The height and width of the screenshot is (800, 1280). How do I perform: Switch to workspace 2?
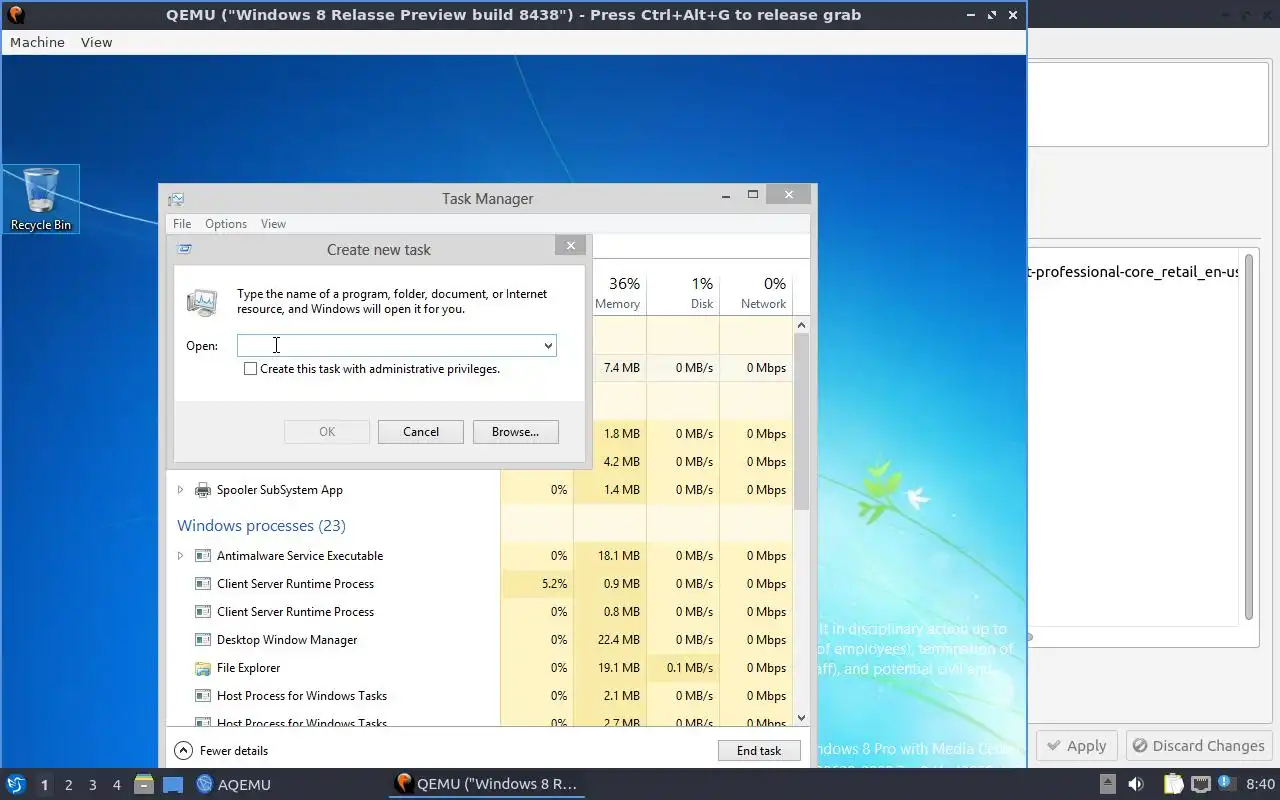tap(68, 785)
